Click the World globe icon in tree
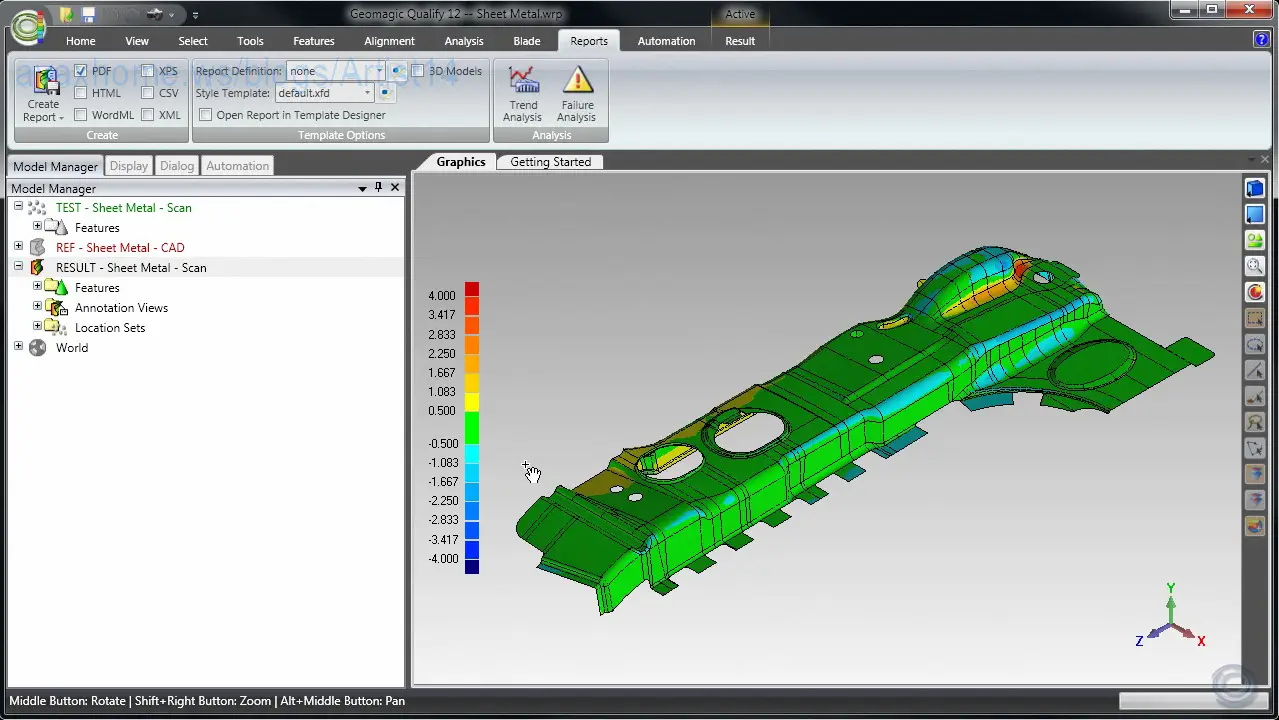The height and width of the screenshot is (720, 1279). pos(37,348)
